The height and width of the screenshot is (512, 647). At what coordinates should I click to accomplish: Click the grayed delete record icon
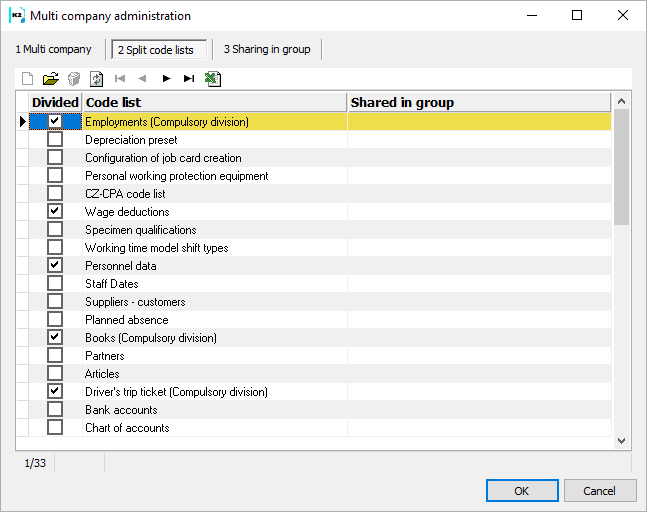pos(74,78)
